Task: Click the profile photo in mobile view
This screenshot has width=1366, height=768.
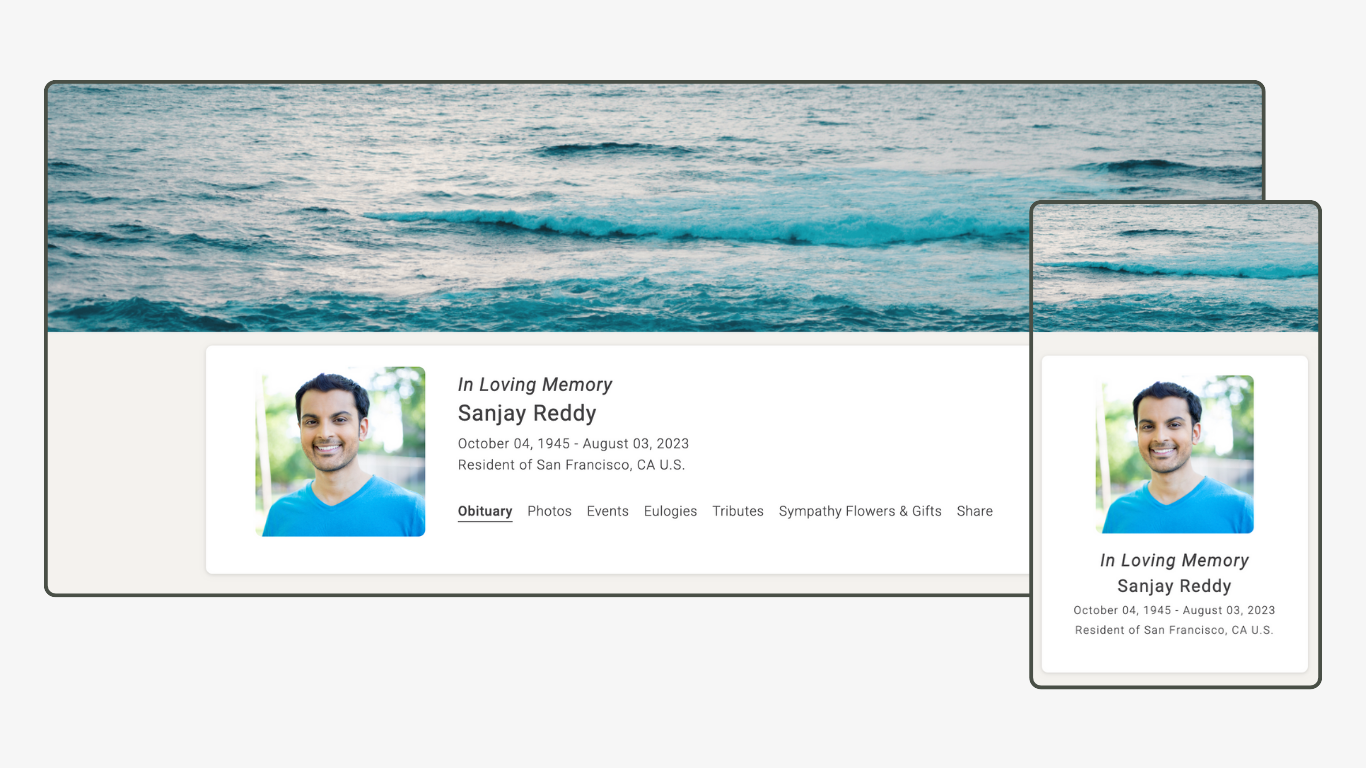Action: point(1174,454)
